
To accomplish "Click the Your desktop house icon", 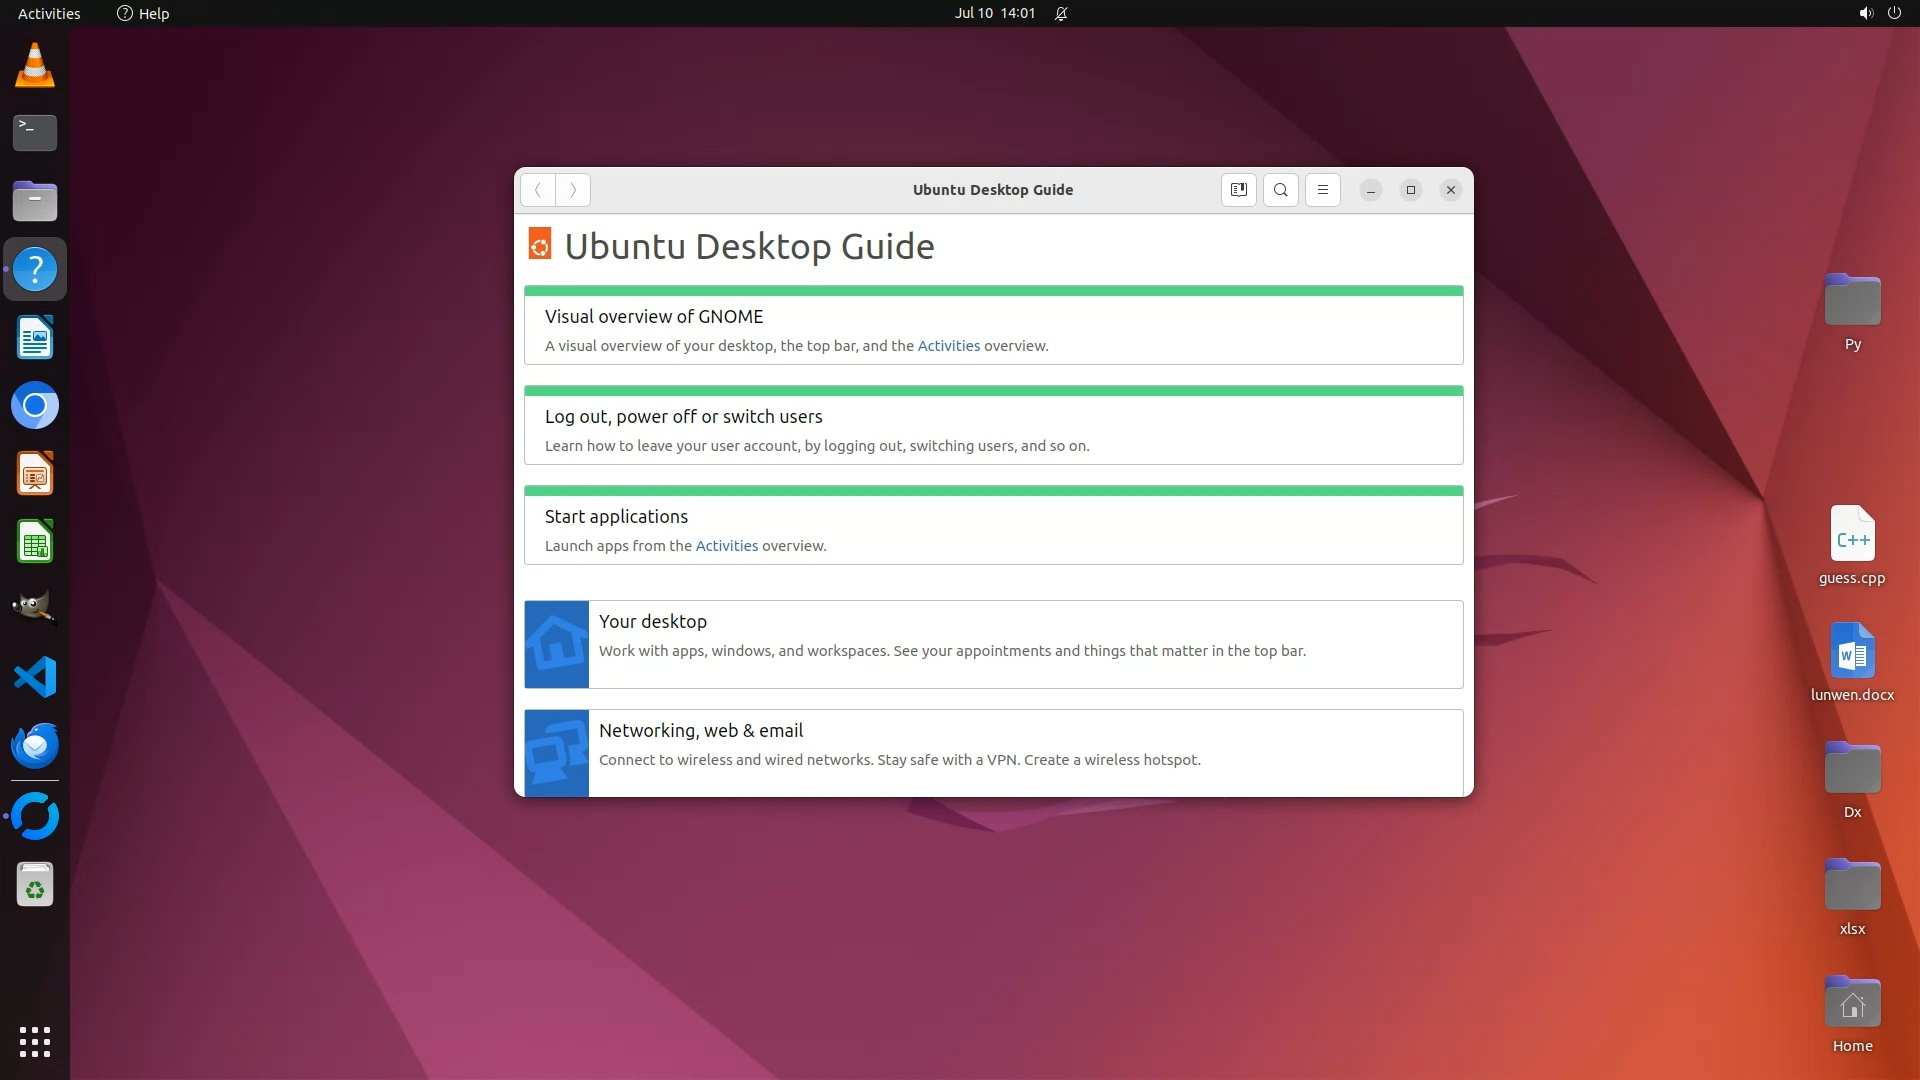I will 556,644.
